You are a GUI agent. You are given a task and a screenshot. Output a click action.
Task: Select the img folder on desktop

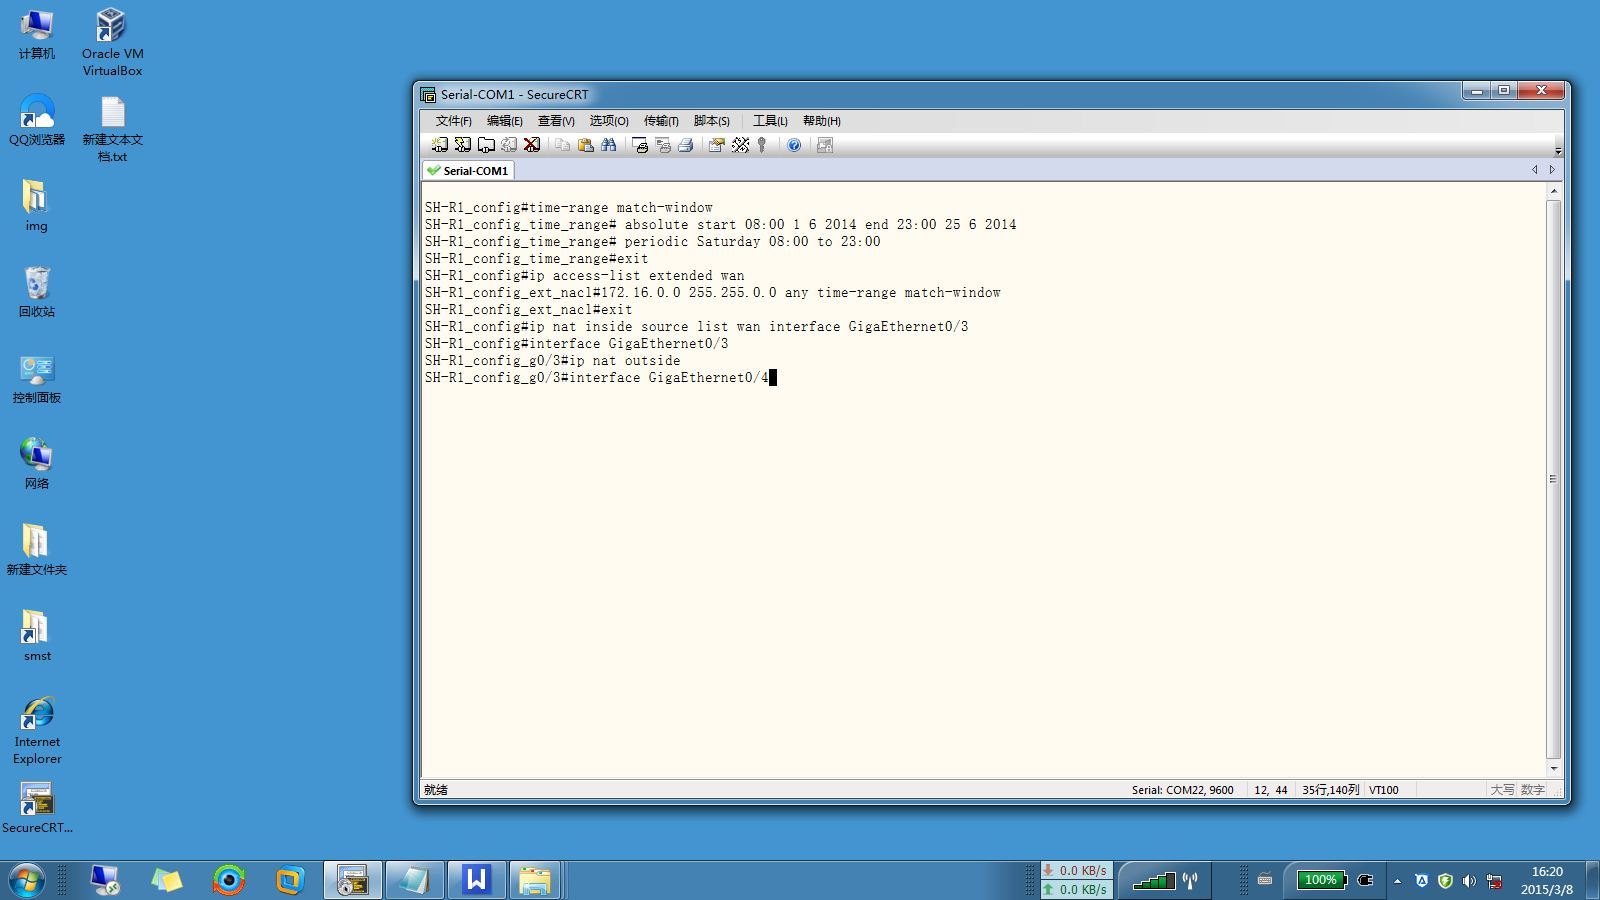(36, 206)
